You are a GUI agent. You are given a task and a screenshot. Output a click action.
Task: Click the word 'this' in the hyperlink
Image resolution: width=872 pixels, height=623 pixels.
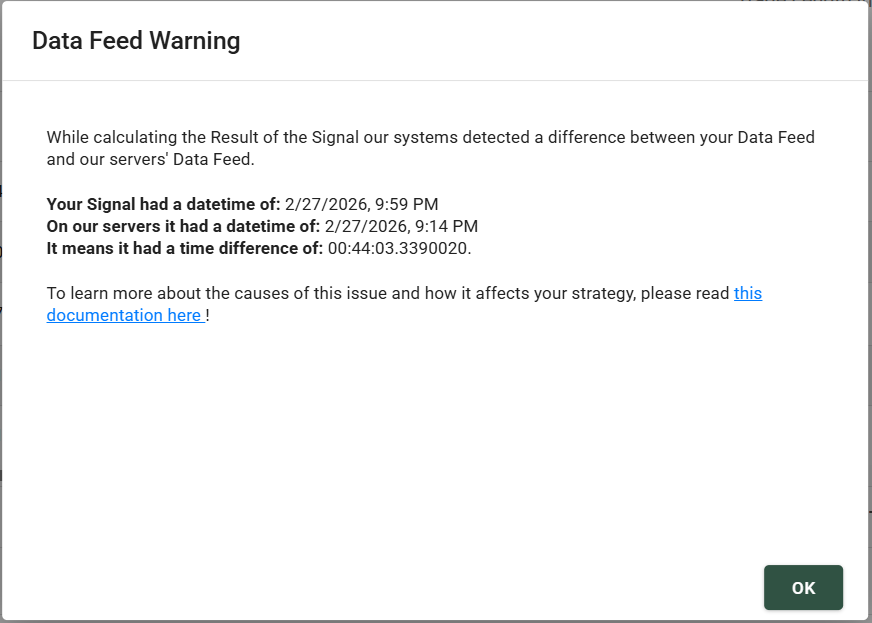pos(748,293)
